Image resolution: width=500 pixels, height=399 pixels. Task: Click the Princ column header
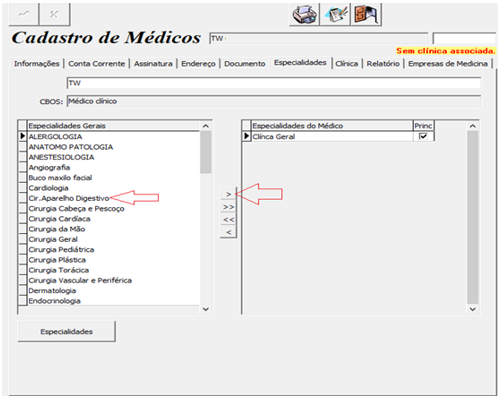[423, 126]
